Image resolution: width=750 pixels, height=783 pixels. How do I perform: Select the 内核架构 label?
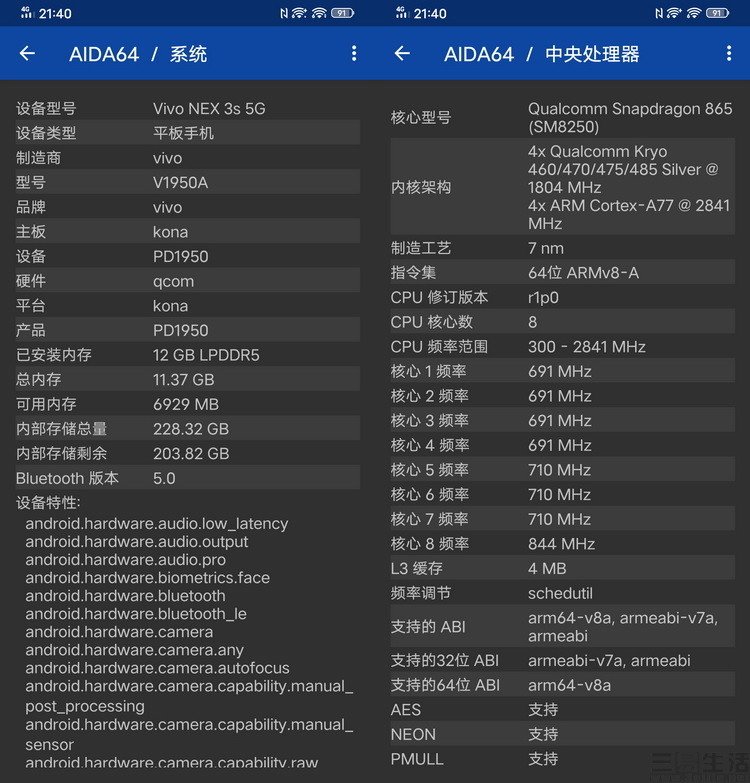(421, 187)
